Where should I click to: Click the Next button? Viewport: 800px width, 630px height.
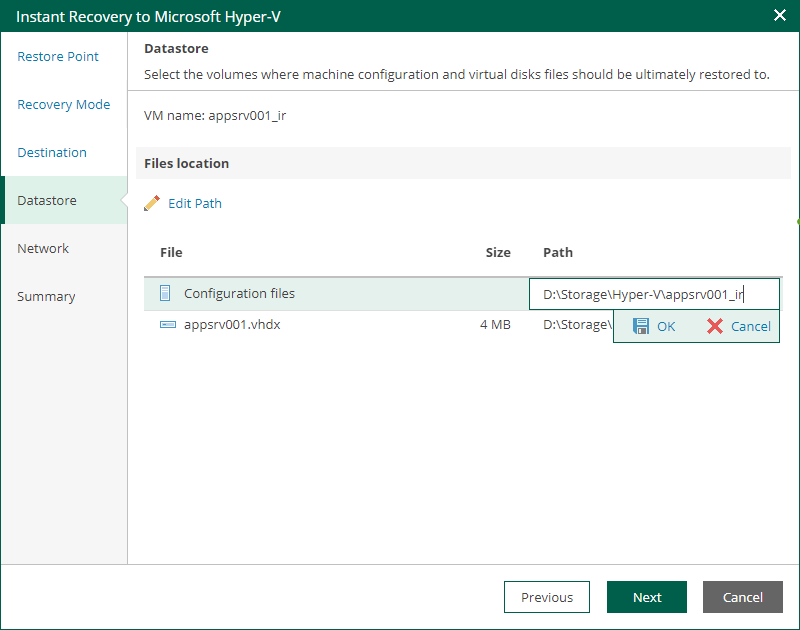646,597
